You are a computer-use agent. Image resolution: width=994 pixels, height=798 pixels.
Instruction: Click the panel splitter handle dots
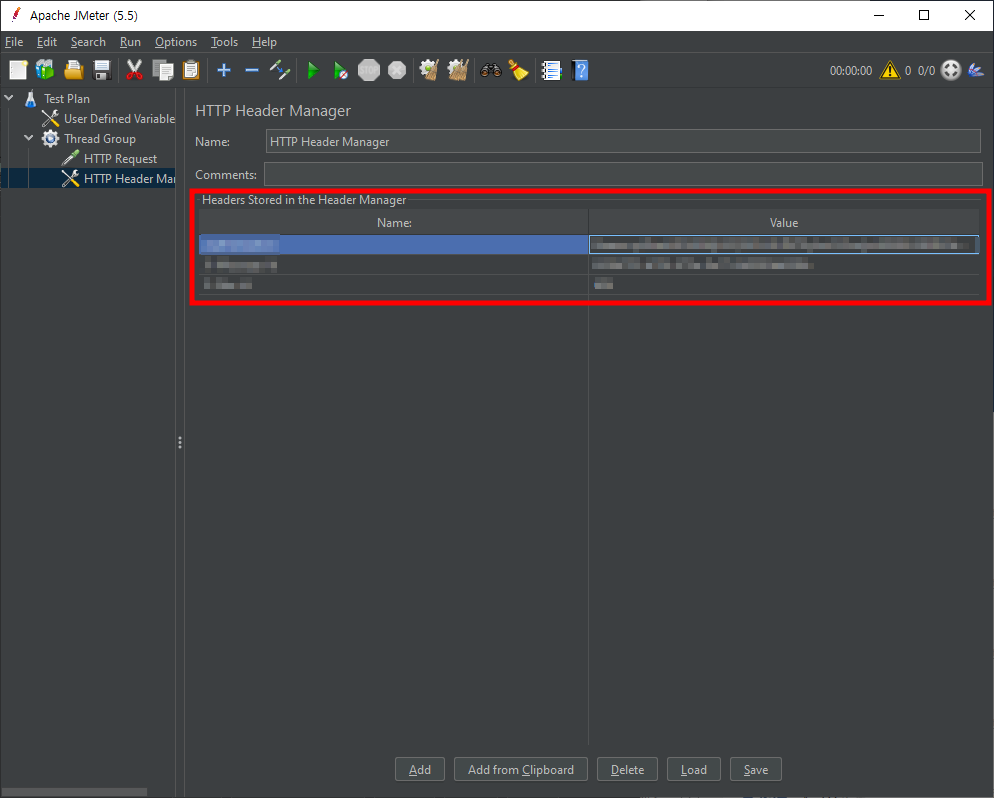pos(180,442)
